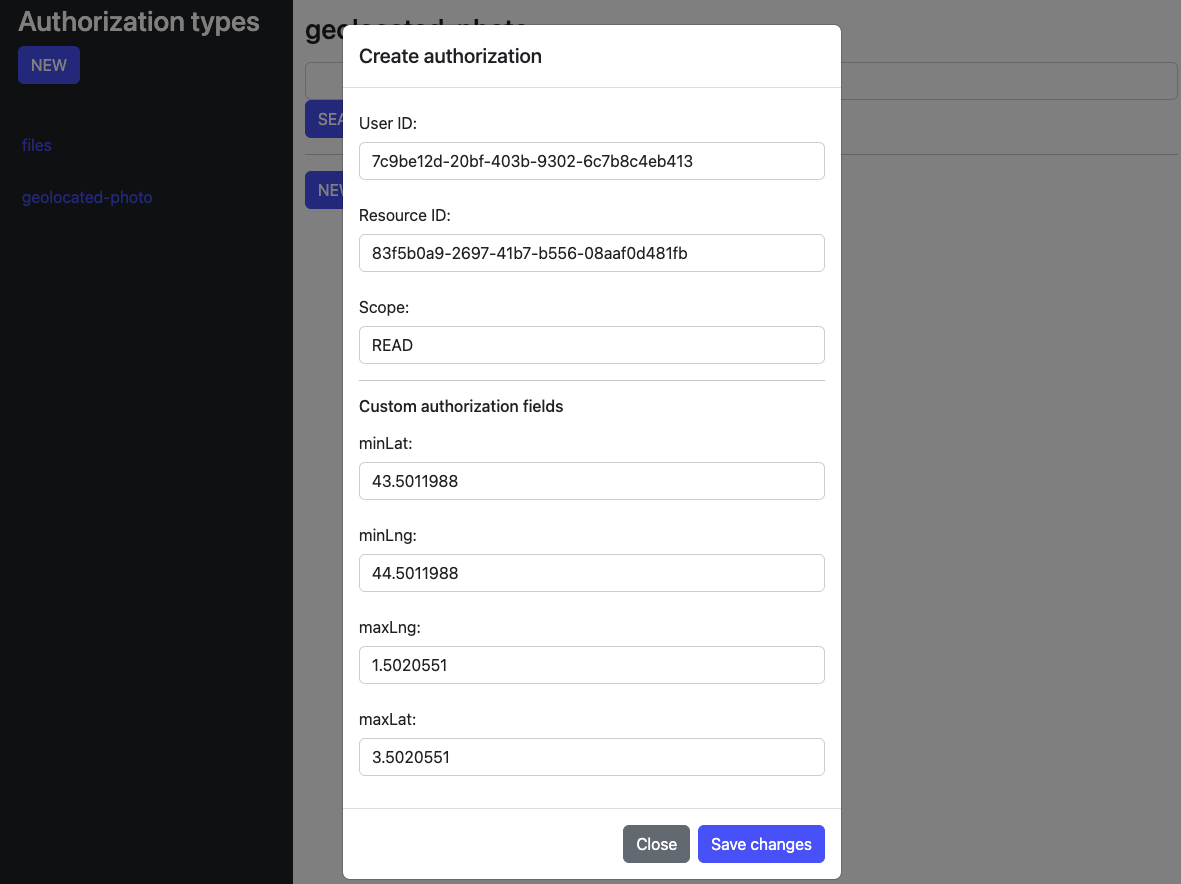Viewport: 1181px width, 884px height.
Task: Click the Resource ID input field
Action: pos(591,253)
